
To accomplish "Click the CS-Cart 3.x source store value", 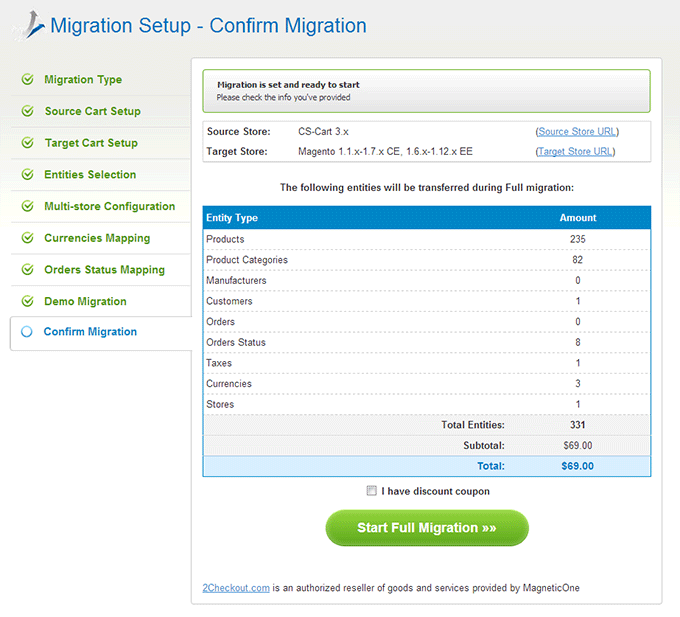I will pos(323,131).
